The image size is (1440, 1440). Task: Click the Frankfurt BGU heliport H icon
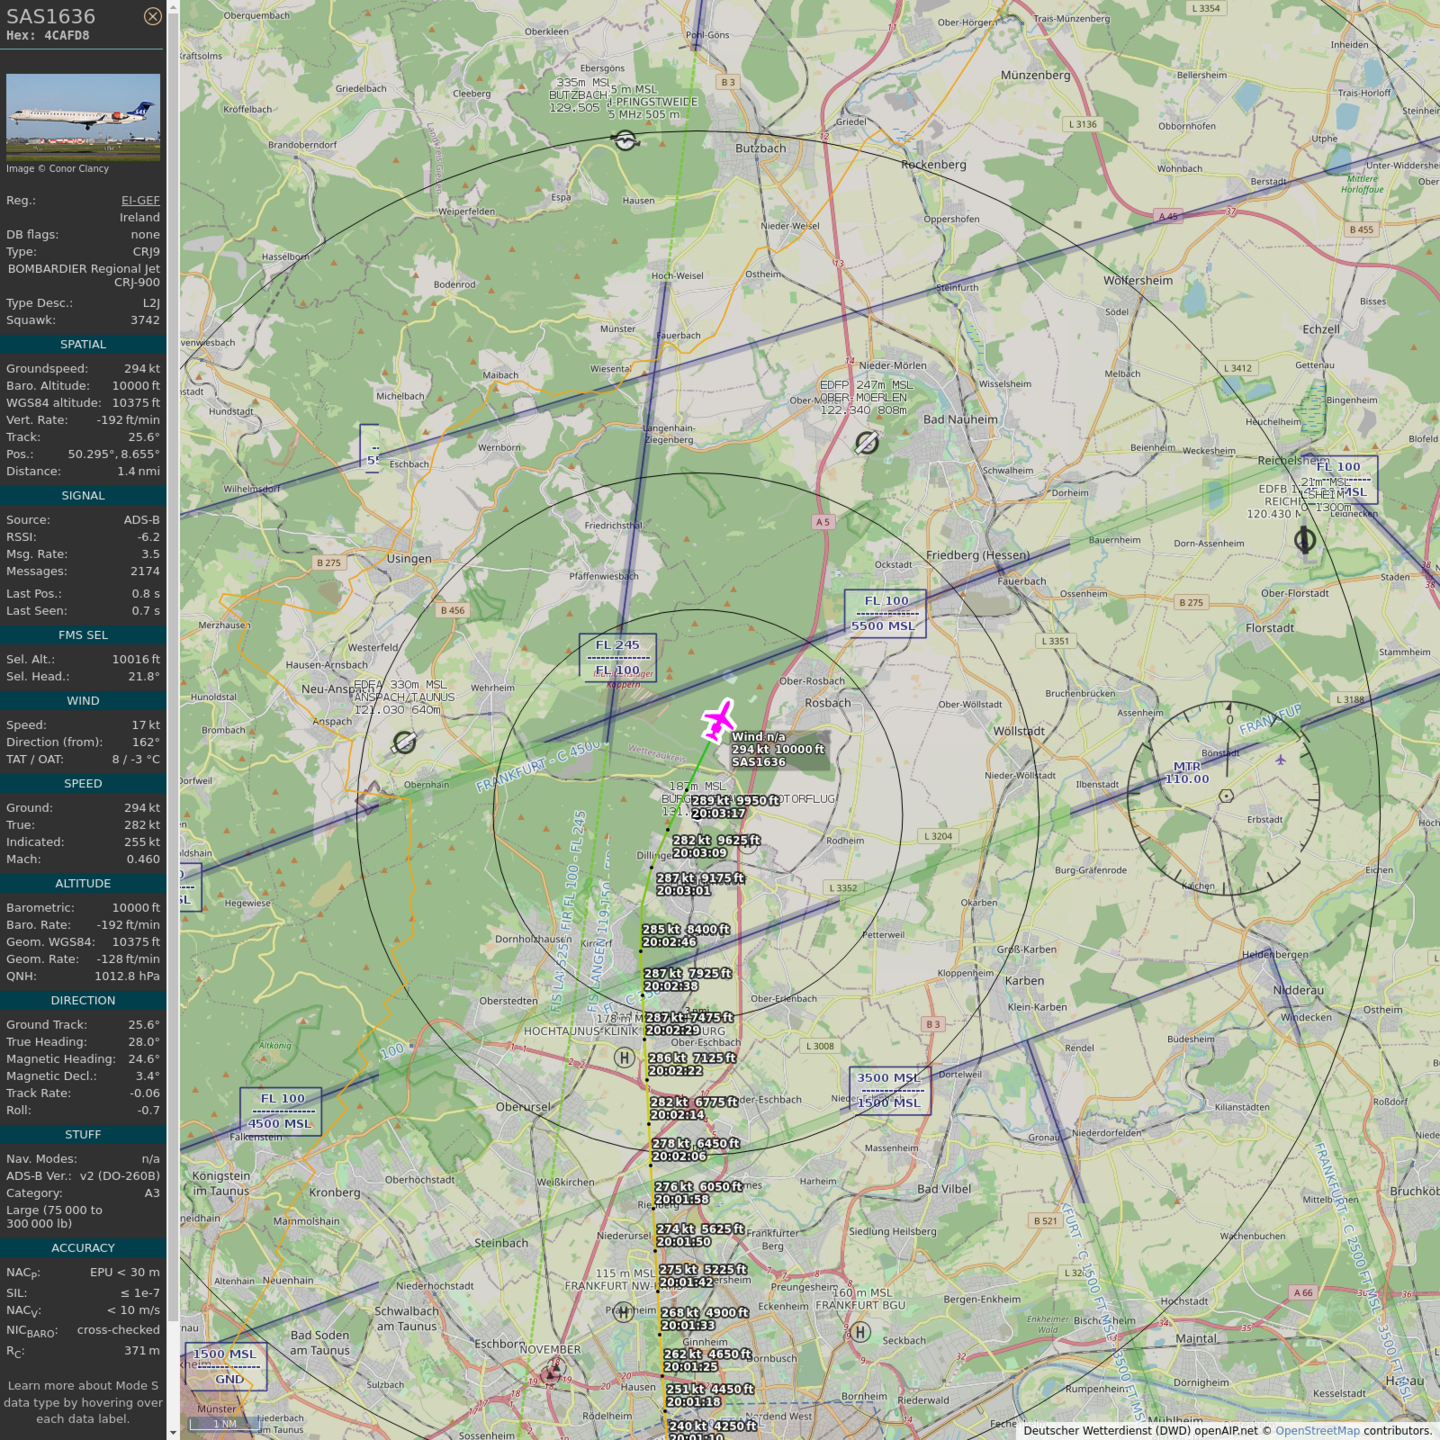[860, 1332]
